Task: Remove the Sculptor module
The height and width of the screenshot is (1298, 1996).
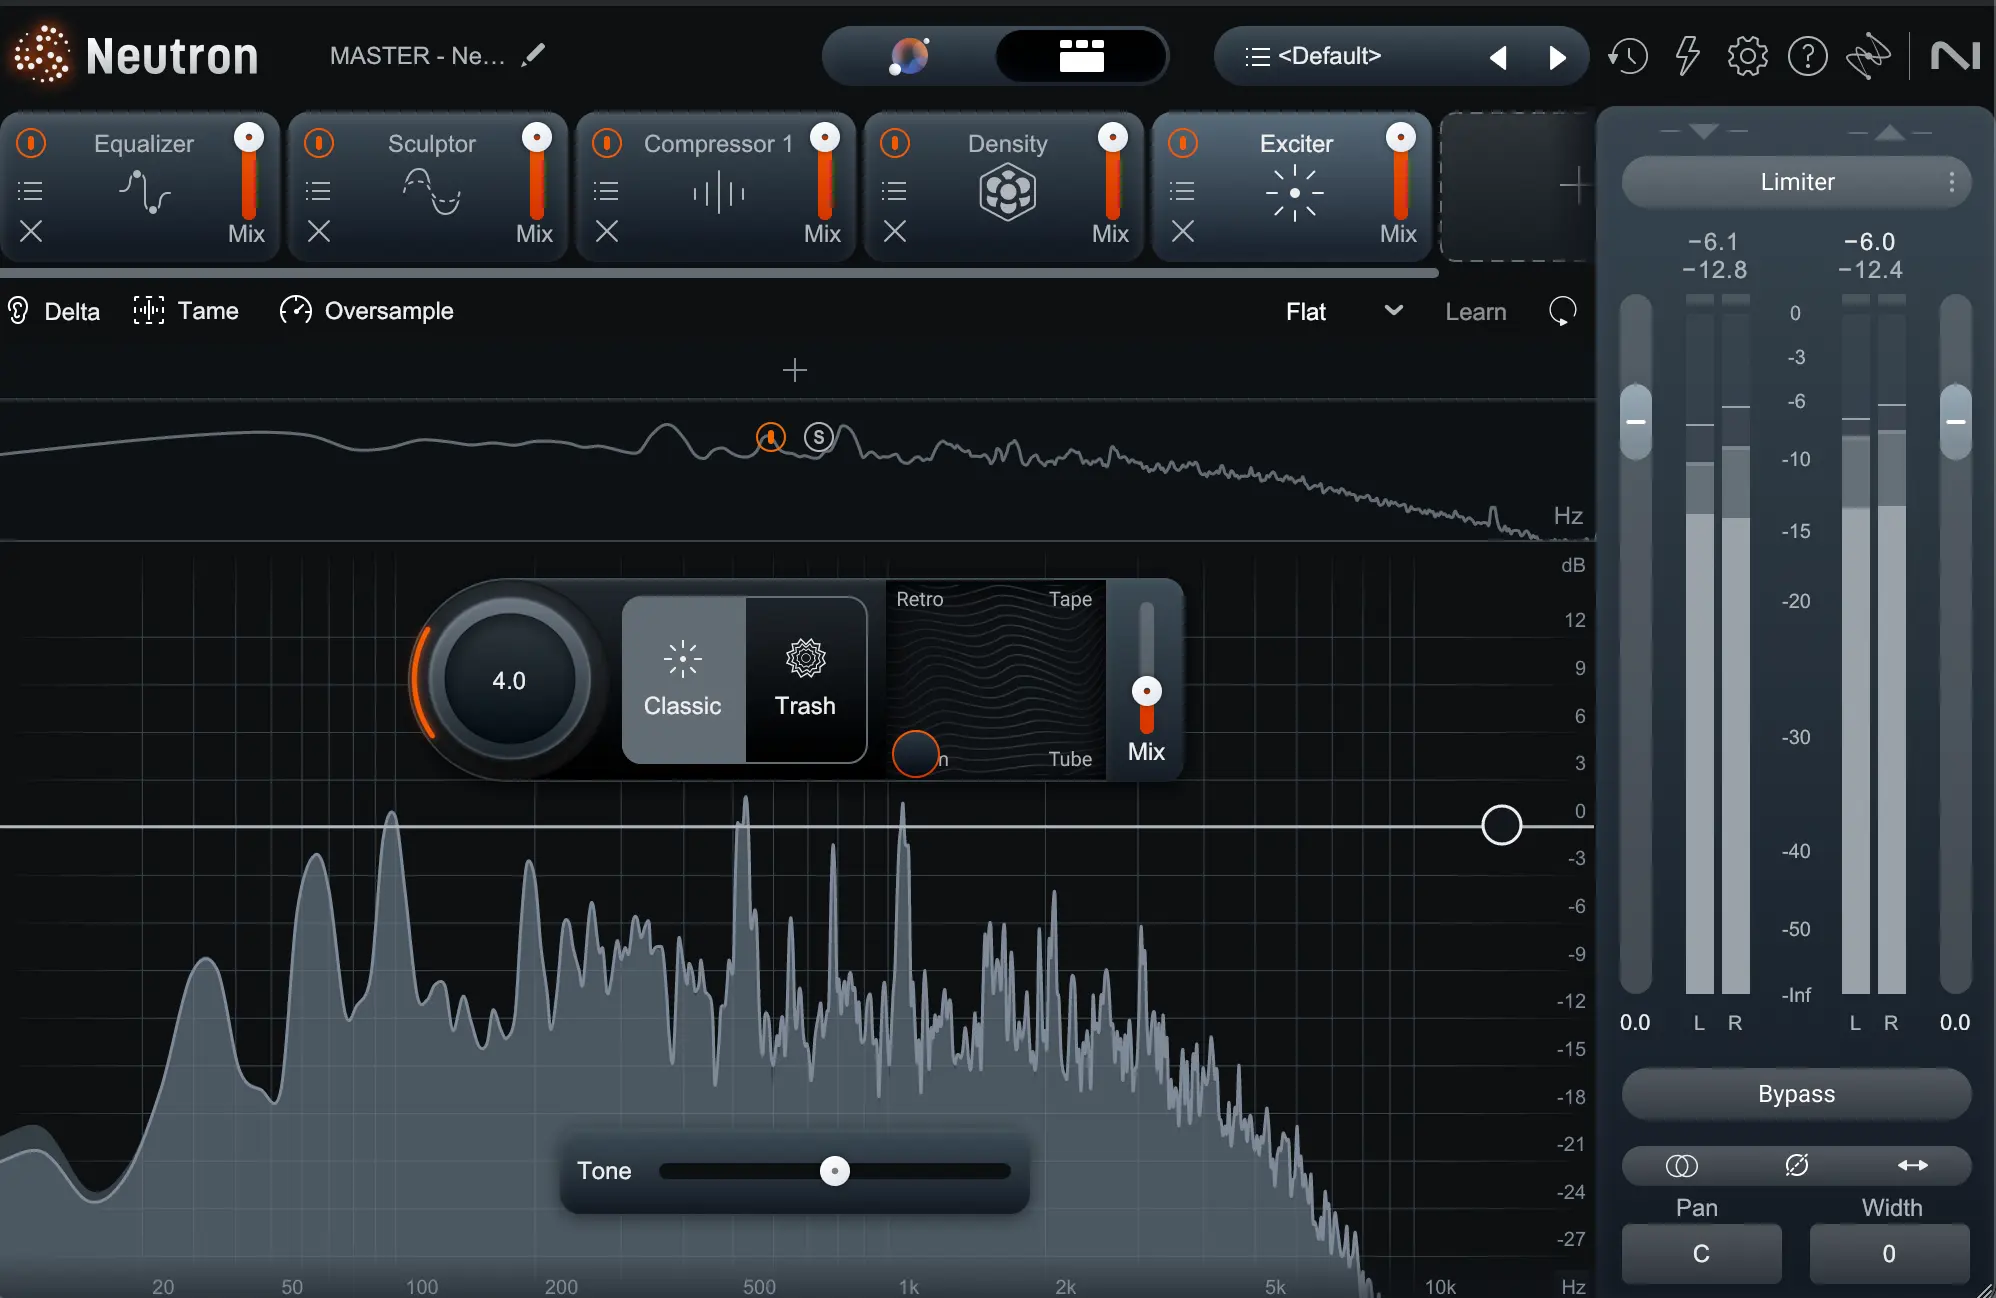Action: 319,232
